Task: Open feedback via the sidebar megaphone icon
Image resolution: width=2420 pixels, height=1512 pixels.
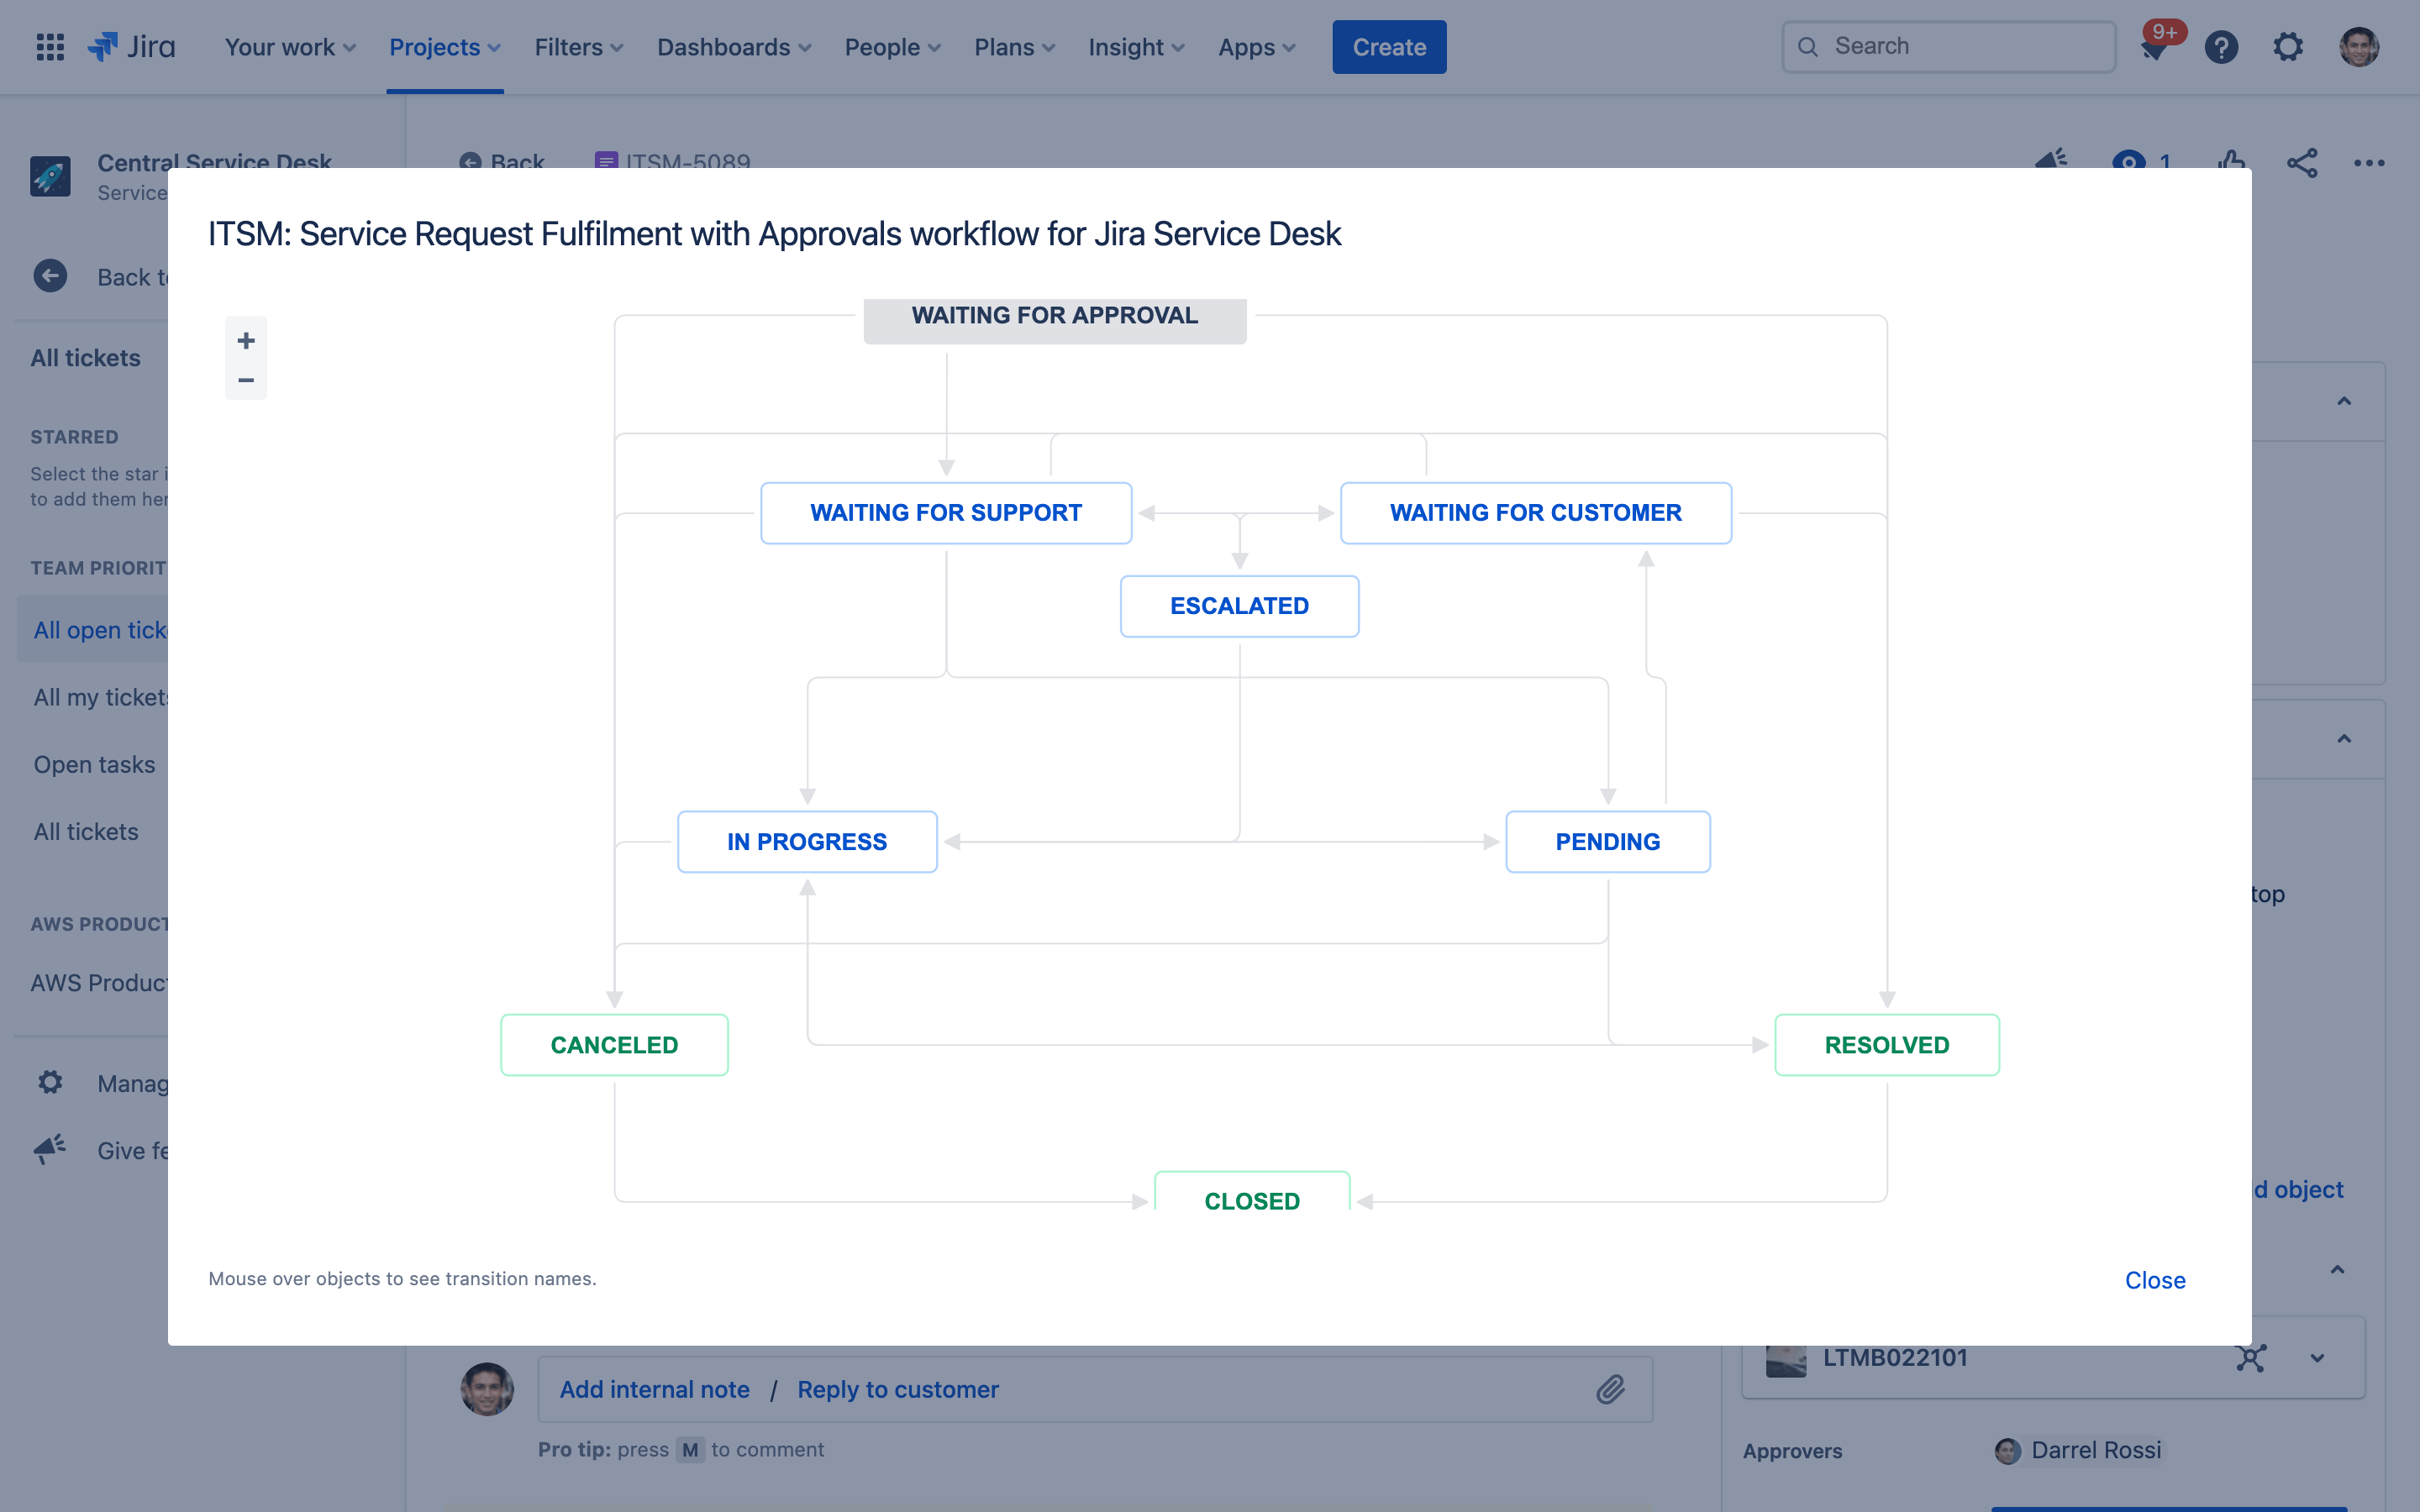Action: 49,1149
